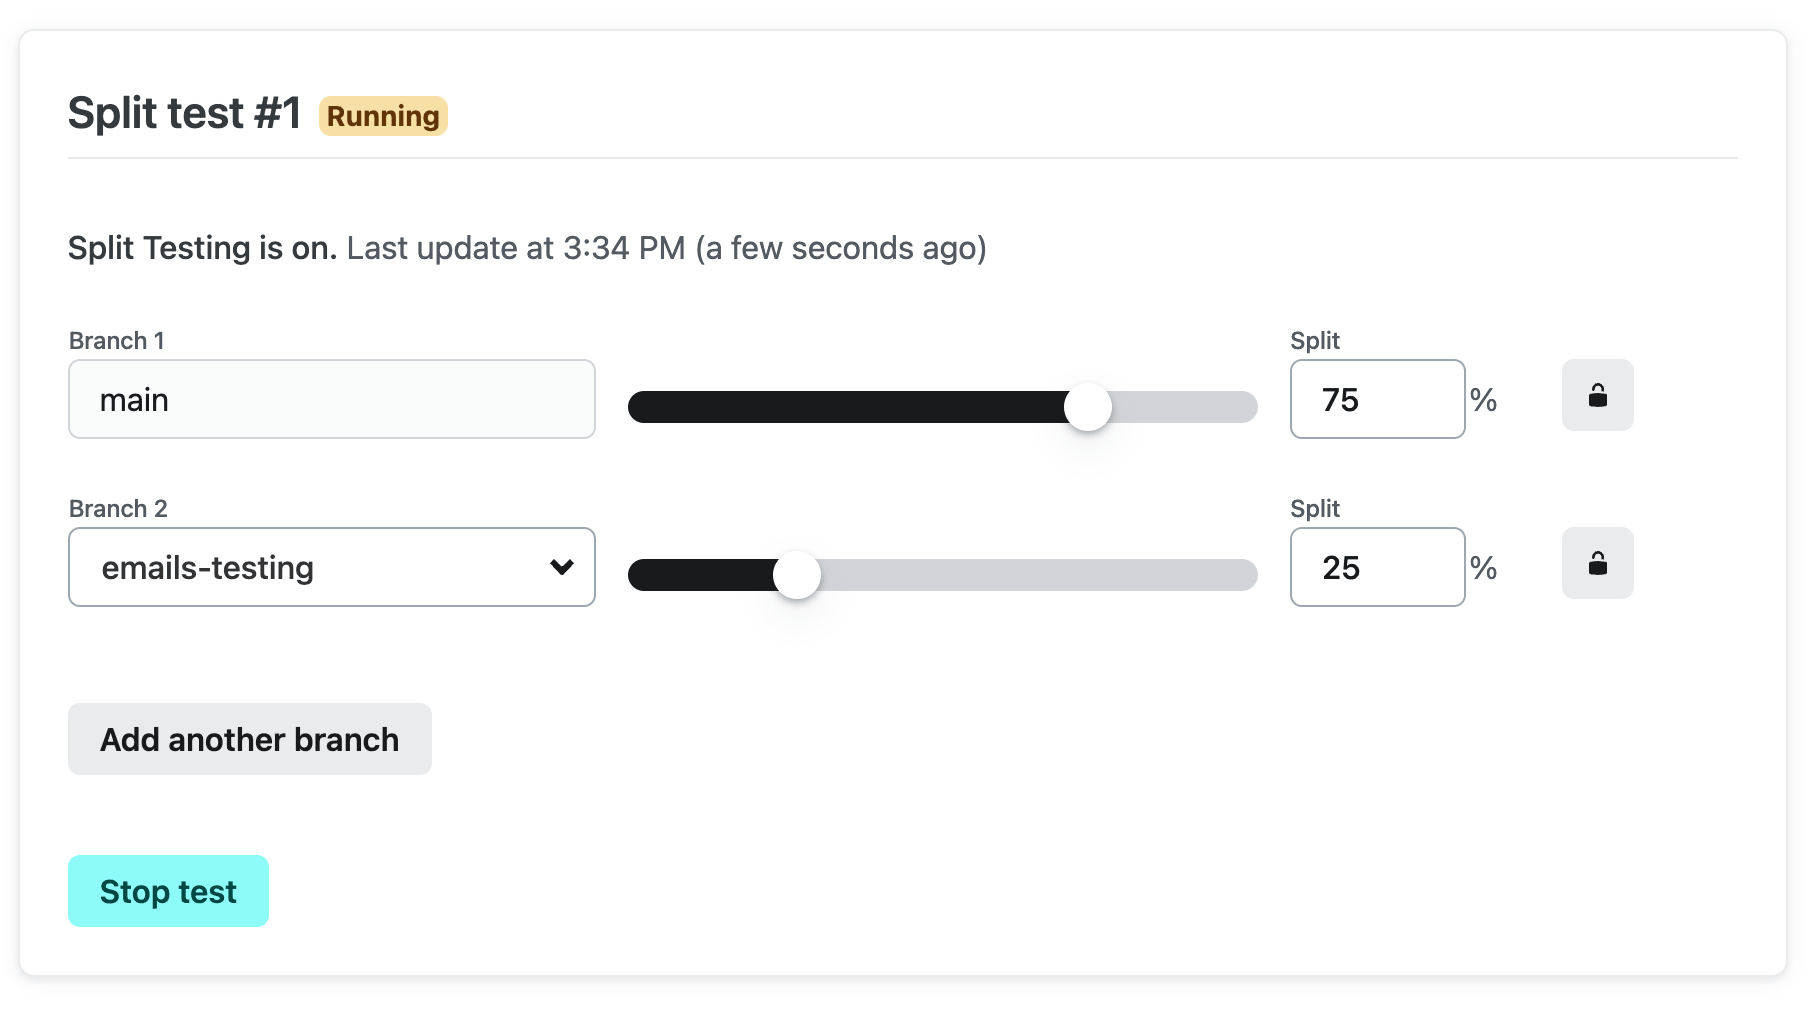Click the Last update timestamp text
The image size is (1812, 1010).
point(667,248)
